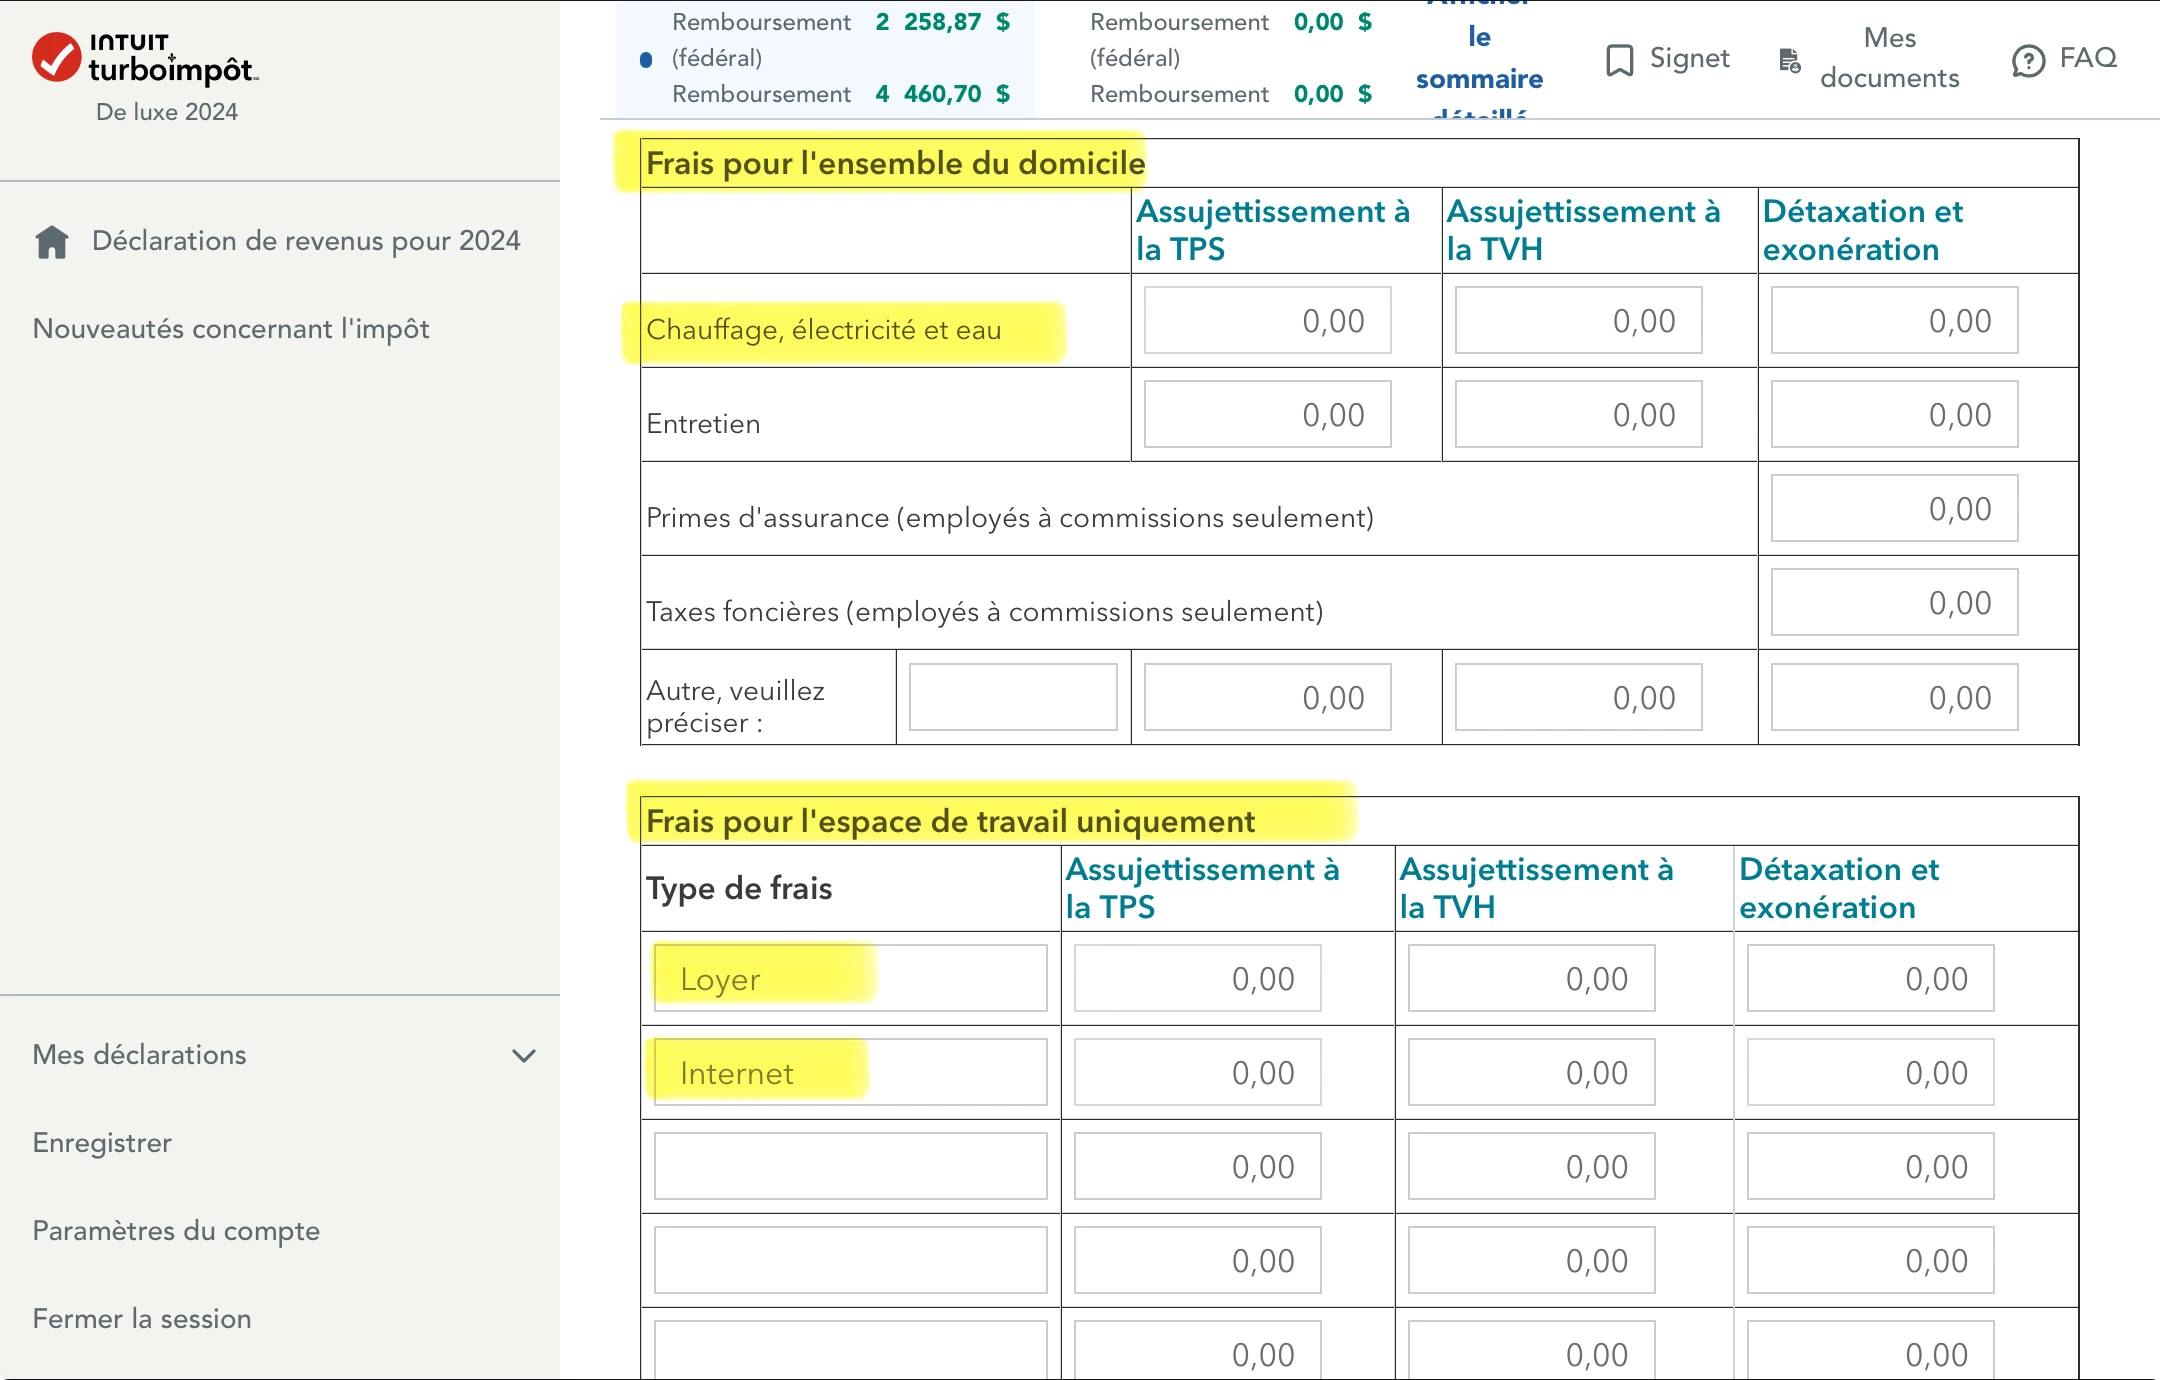Click Taxes foncières exonération amount field

pyautogui.click(x=1894, y=603)
